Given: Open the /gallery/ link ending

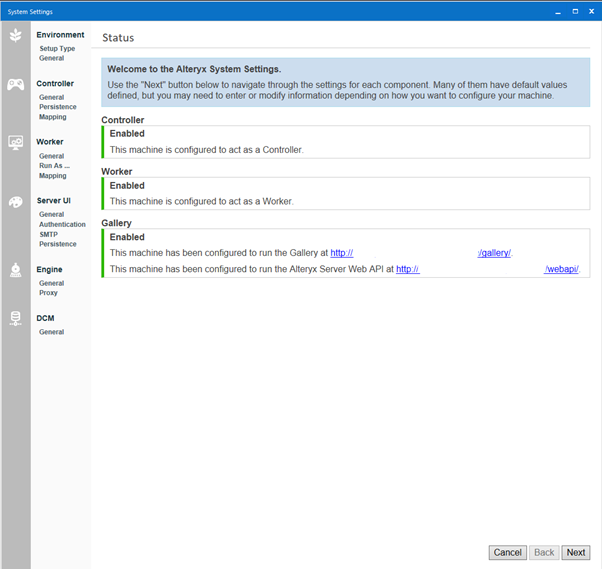Looking at the screenshot, I should (x=494, y=253).
